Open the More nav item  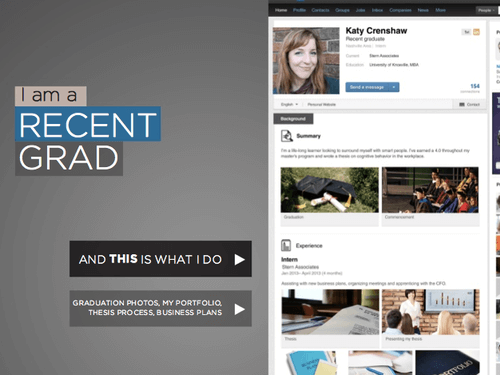[440, 10]
